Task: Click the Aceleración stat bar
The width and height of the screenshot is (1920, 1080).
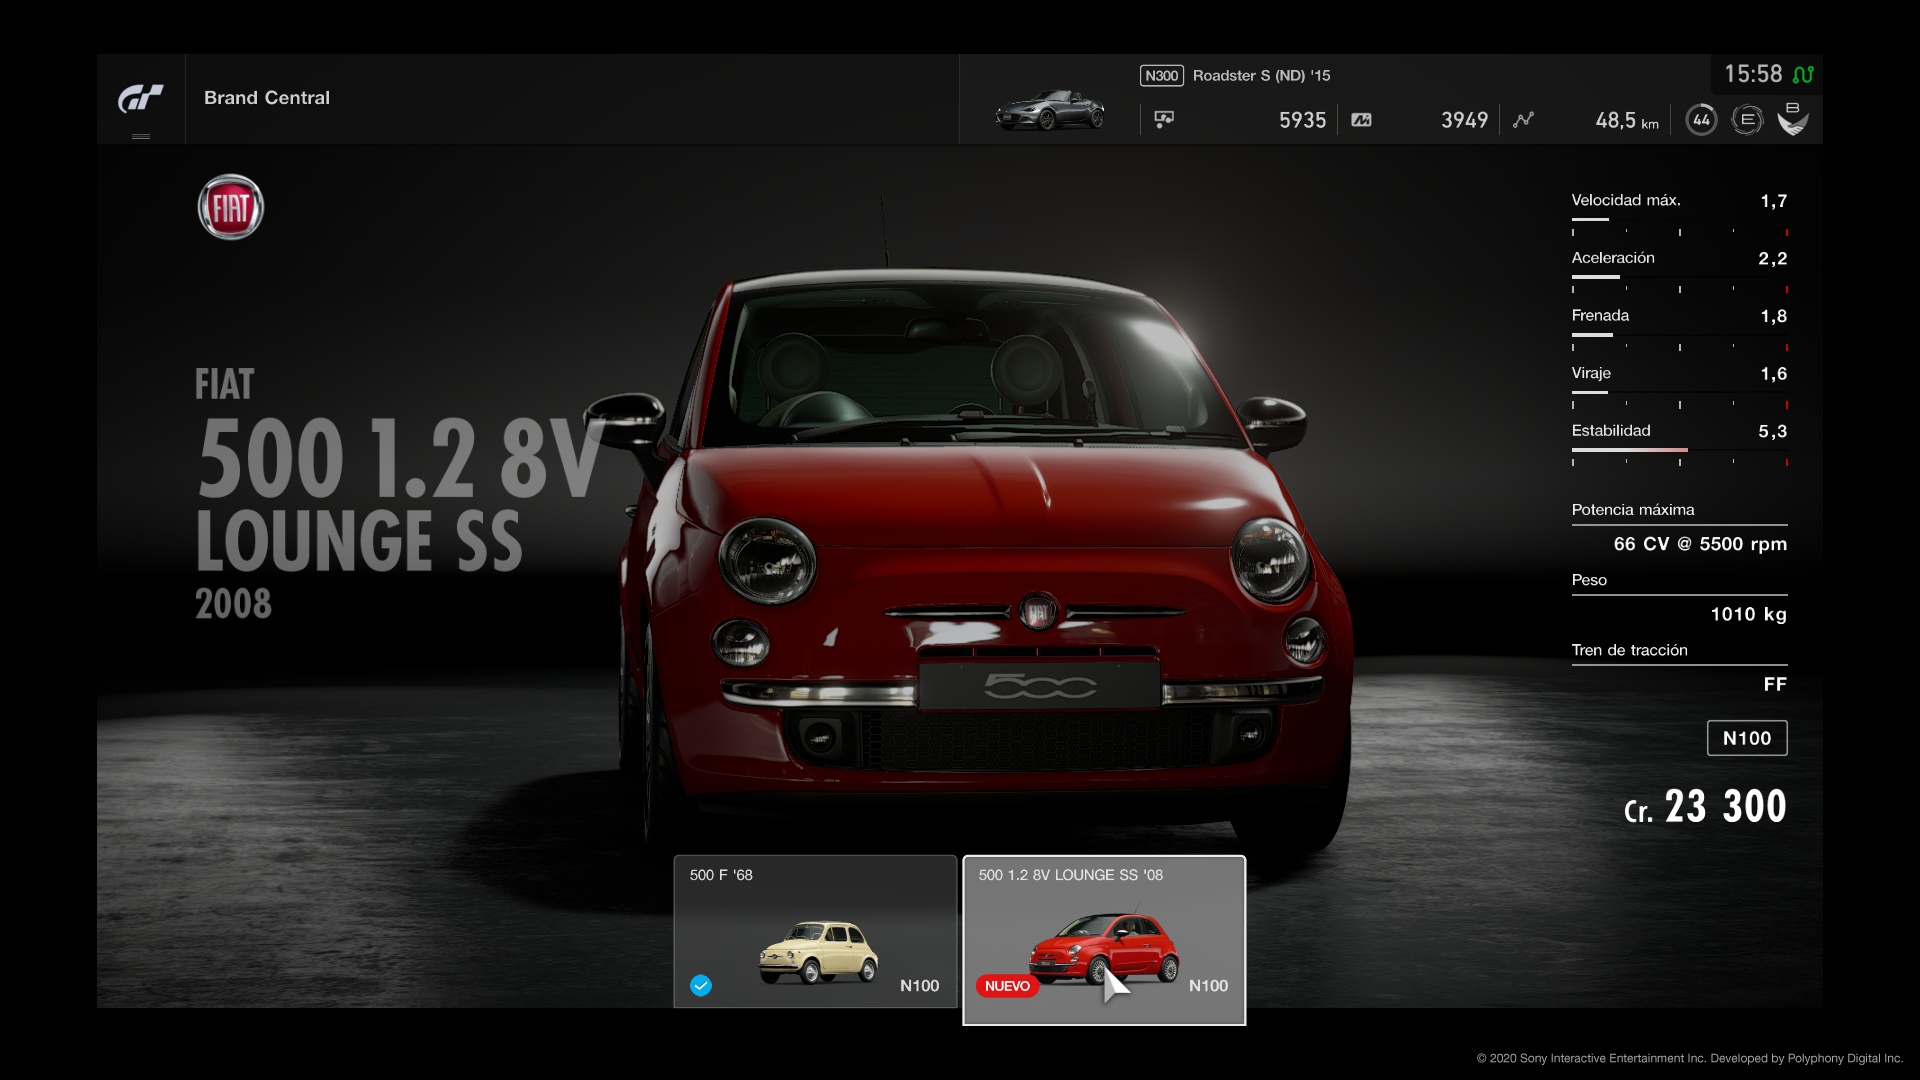Action: click(x=1679, y=277)
